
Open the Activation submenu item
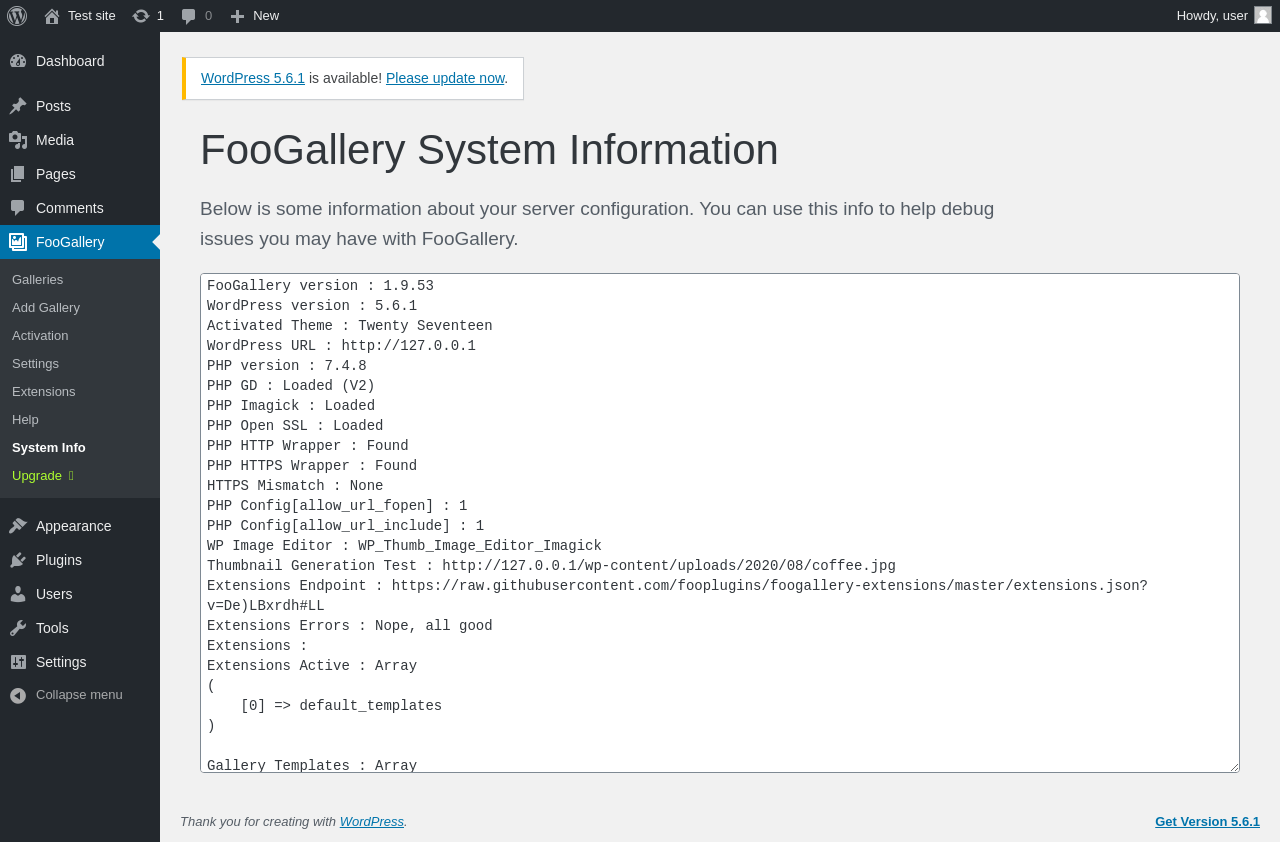pos(80,335)
